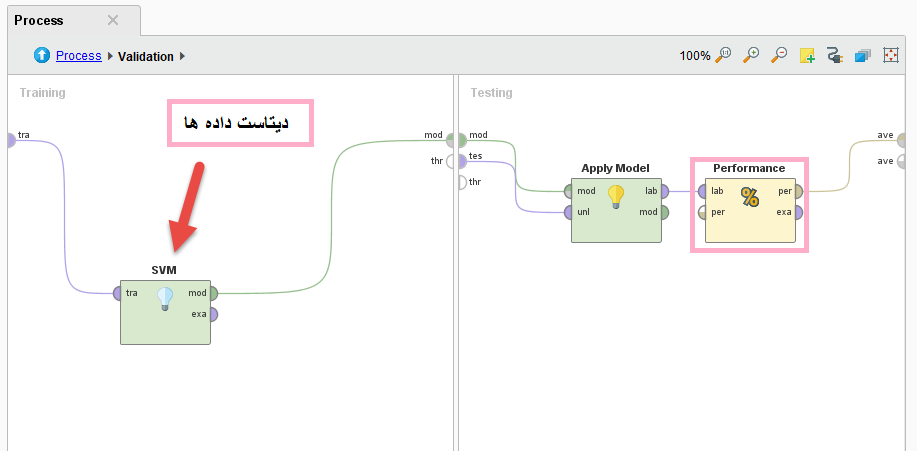The width and height of the screenshot is (917, 451).
Task: Click the zoom out magnifier
Action: pyautogui.click(x=779, y=56)
